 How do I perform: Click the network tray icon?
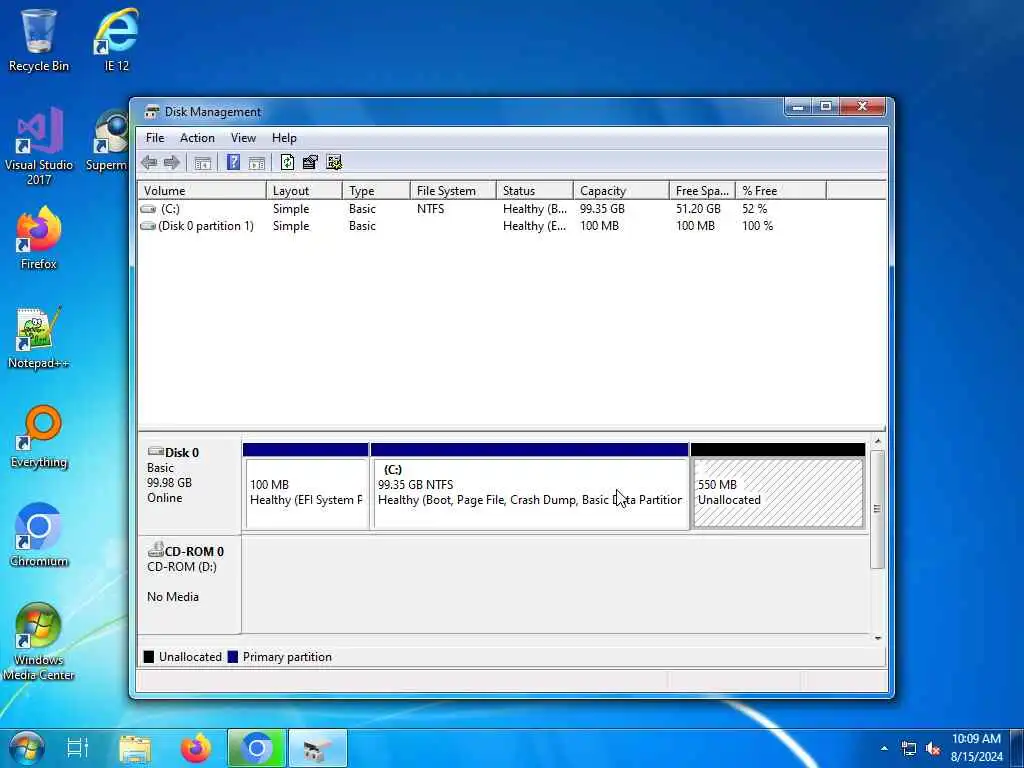(908, 748)
